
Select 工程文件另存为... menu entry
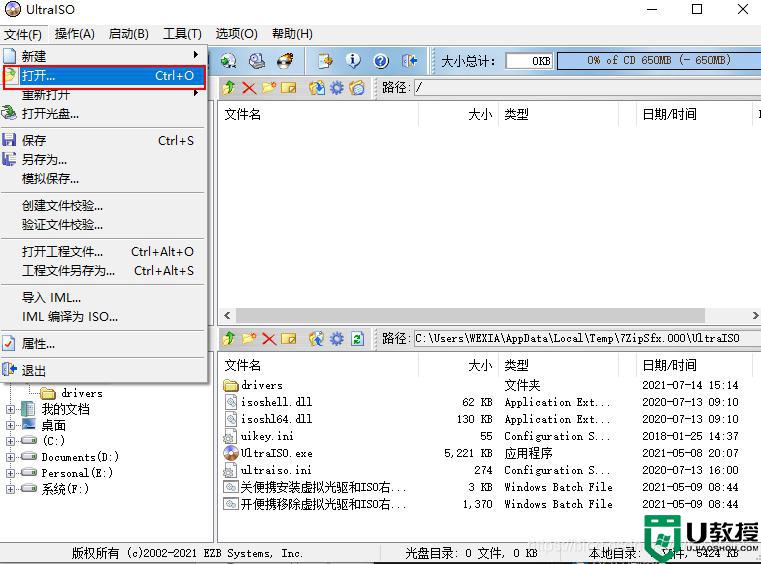102,270
